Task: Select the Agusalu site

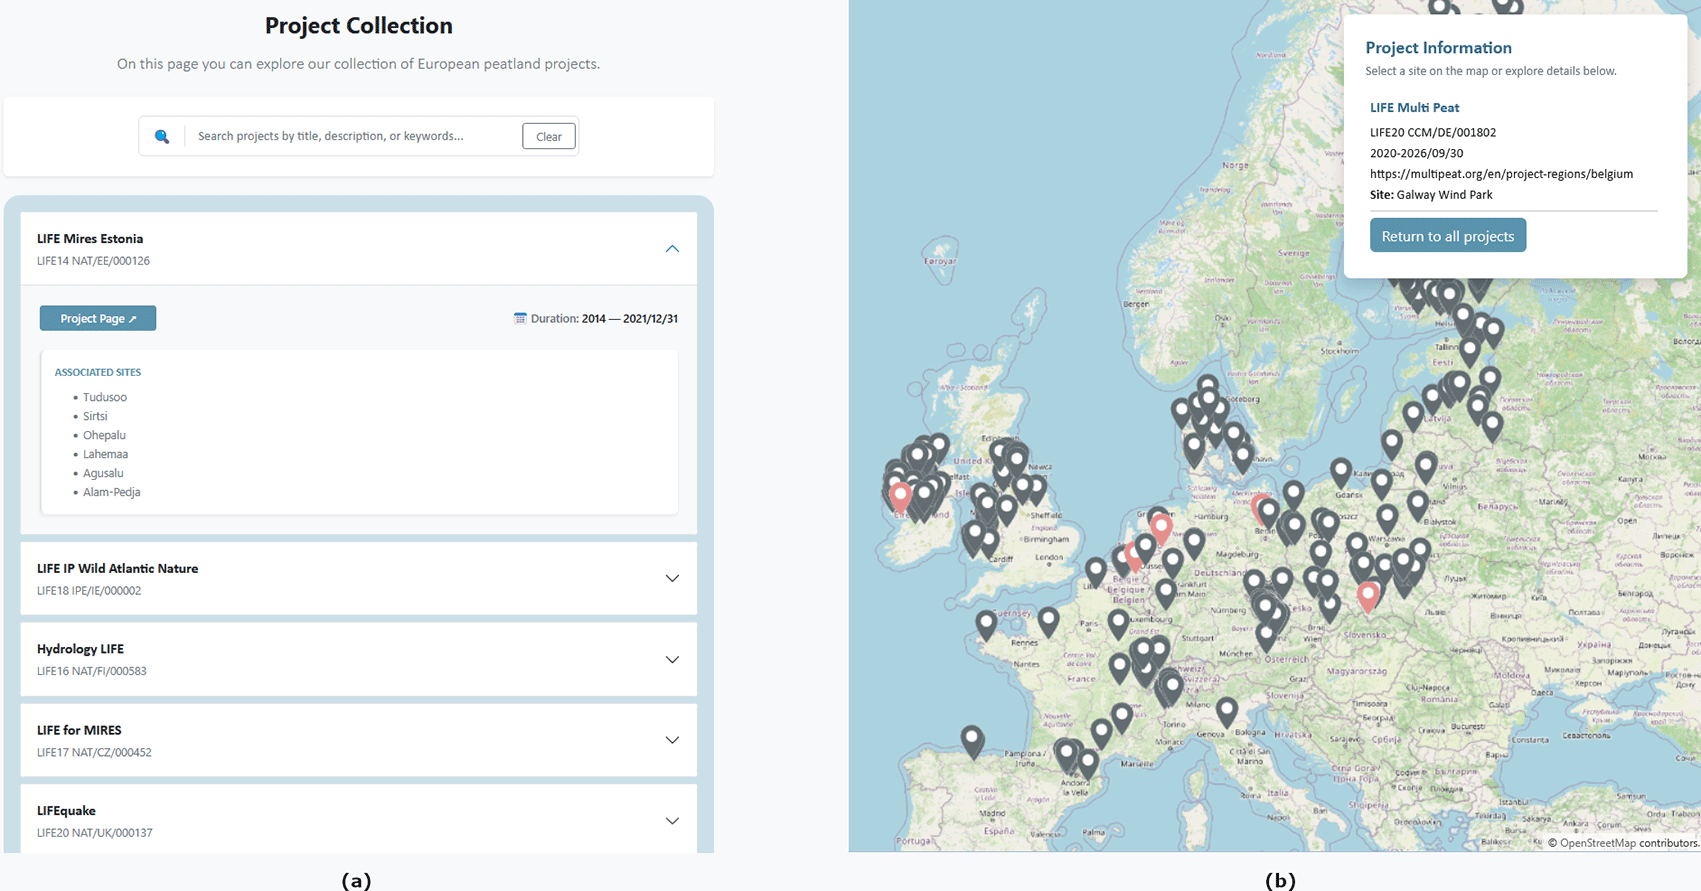Action: 103,473
